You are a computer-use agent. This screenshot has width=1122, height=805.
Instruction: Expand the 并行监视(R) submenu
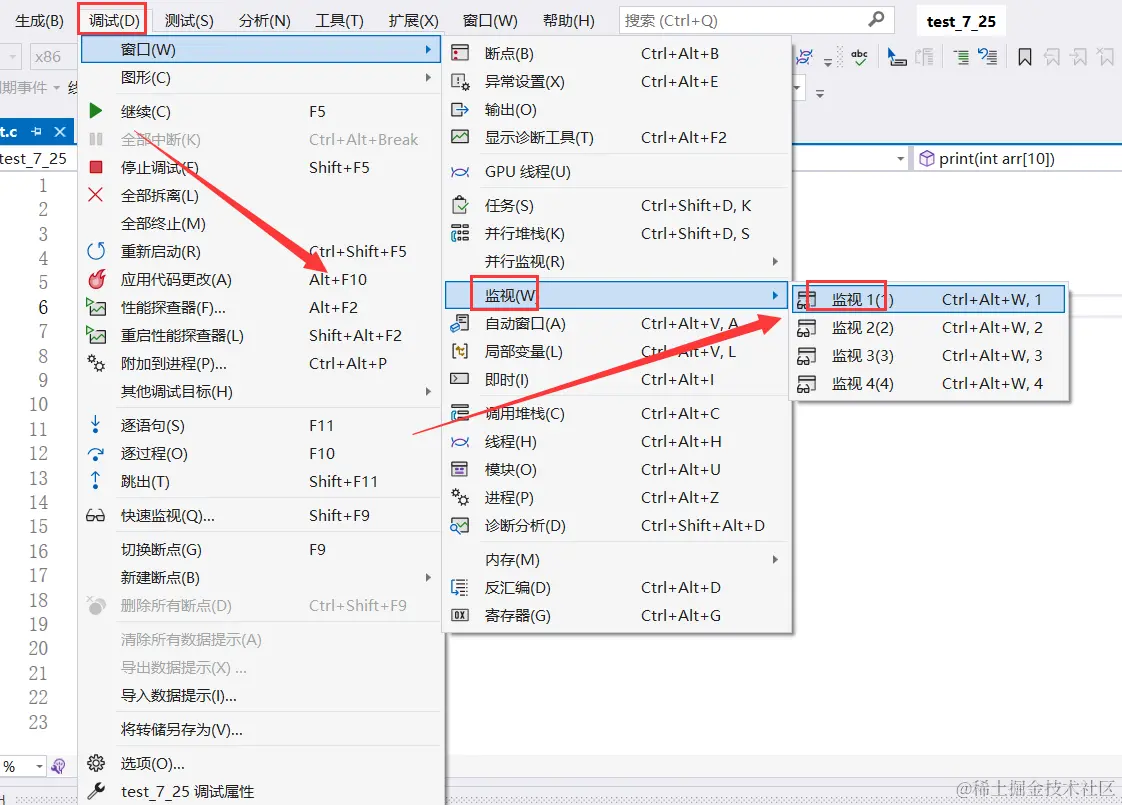coord(615,261)
